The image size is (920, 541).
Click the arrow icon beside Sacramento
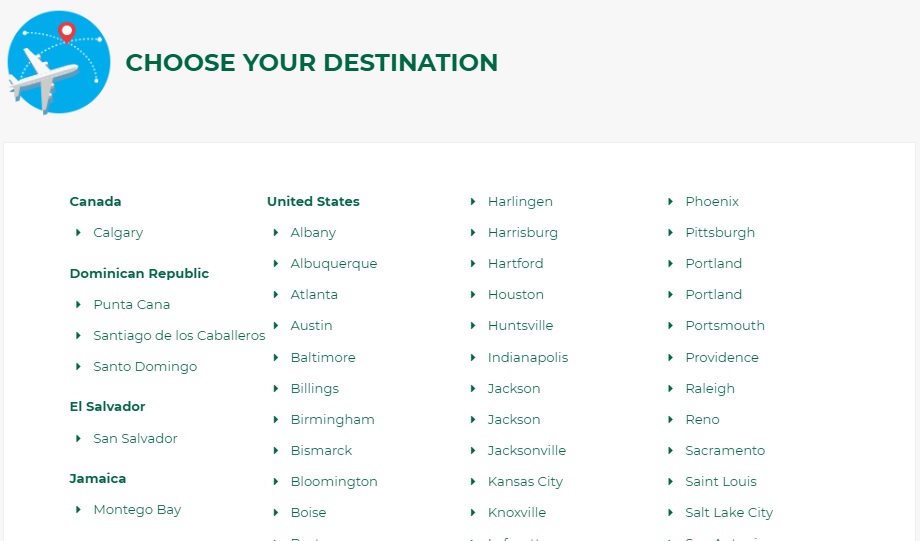pyautogui.click(x=671, y=451)
